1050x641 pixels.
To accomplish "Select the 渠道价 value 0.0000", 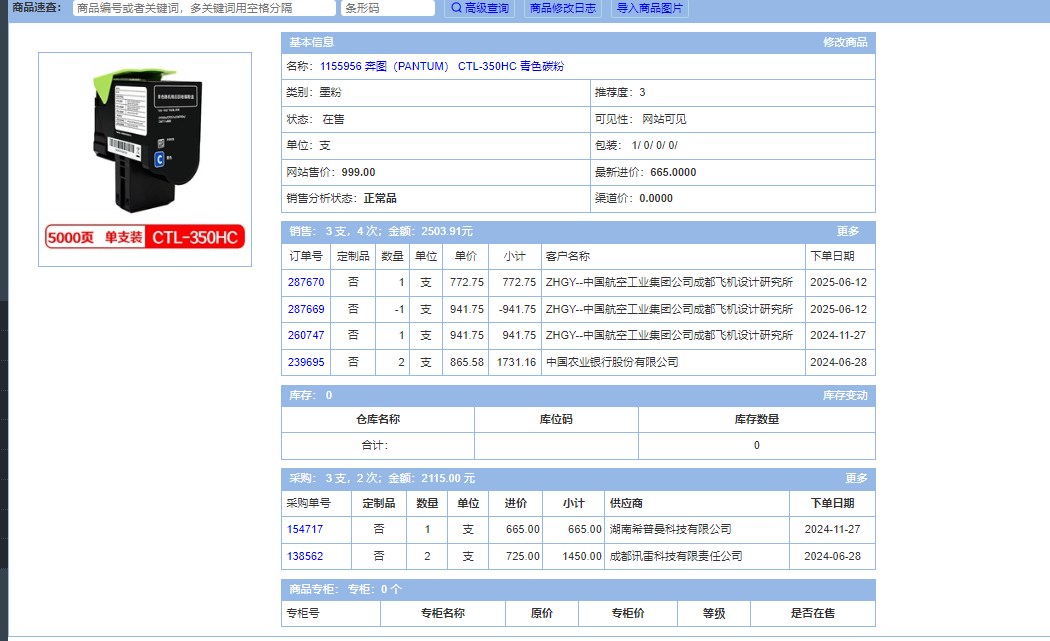I will [656, 198].
